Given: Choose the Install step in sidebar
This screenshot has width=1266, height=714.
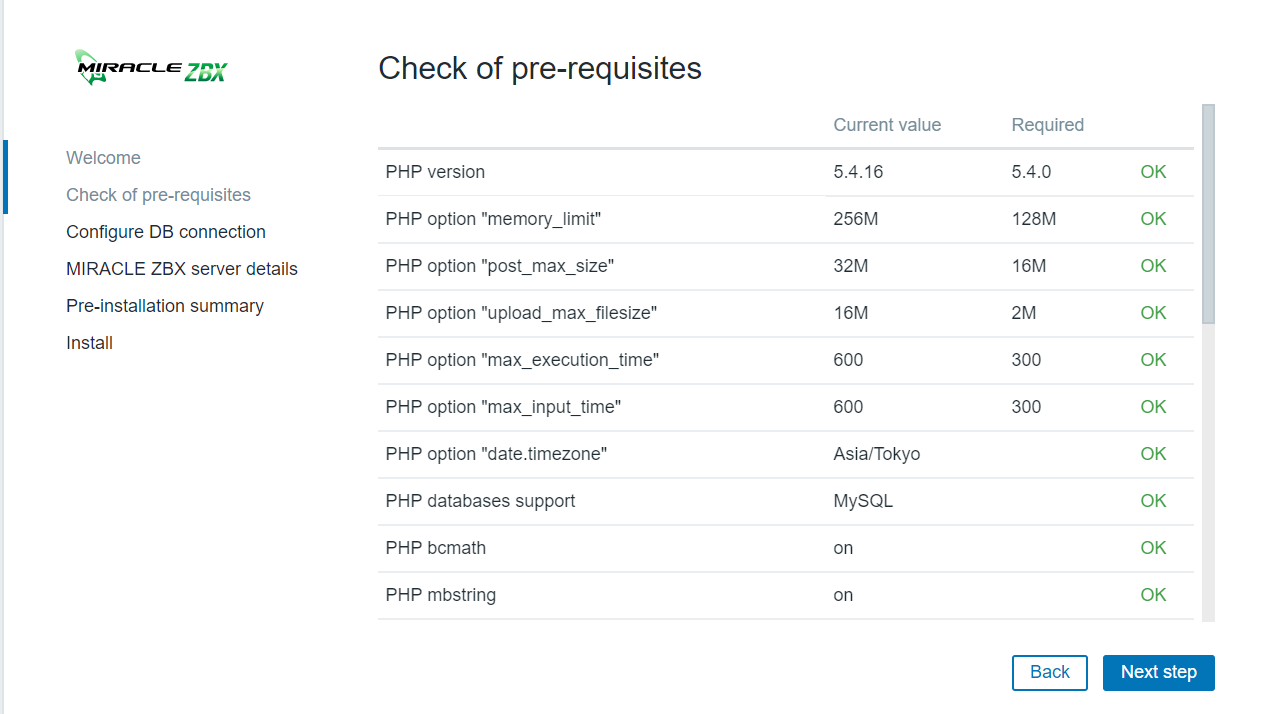Looking at the screenshot, I should coord(89,343).
